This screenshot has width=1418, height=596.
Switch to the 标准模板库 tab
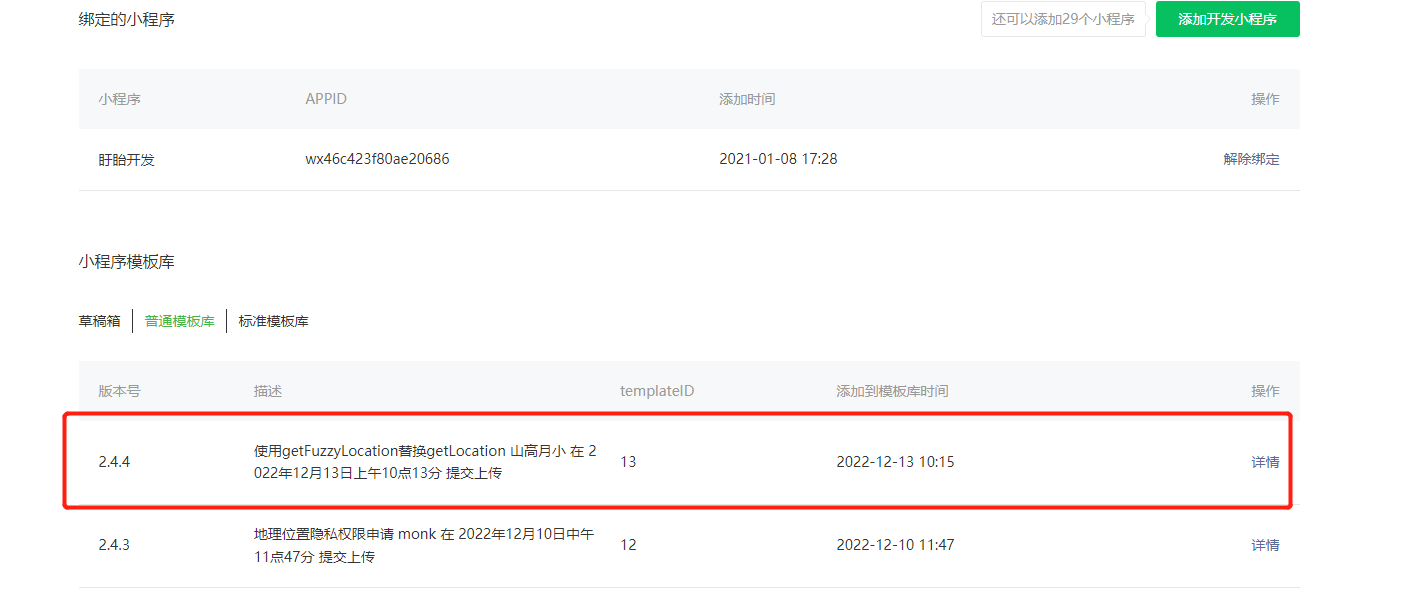click(273, 321)
